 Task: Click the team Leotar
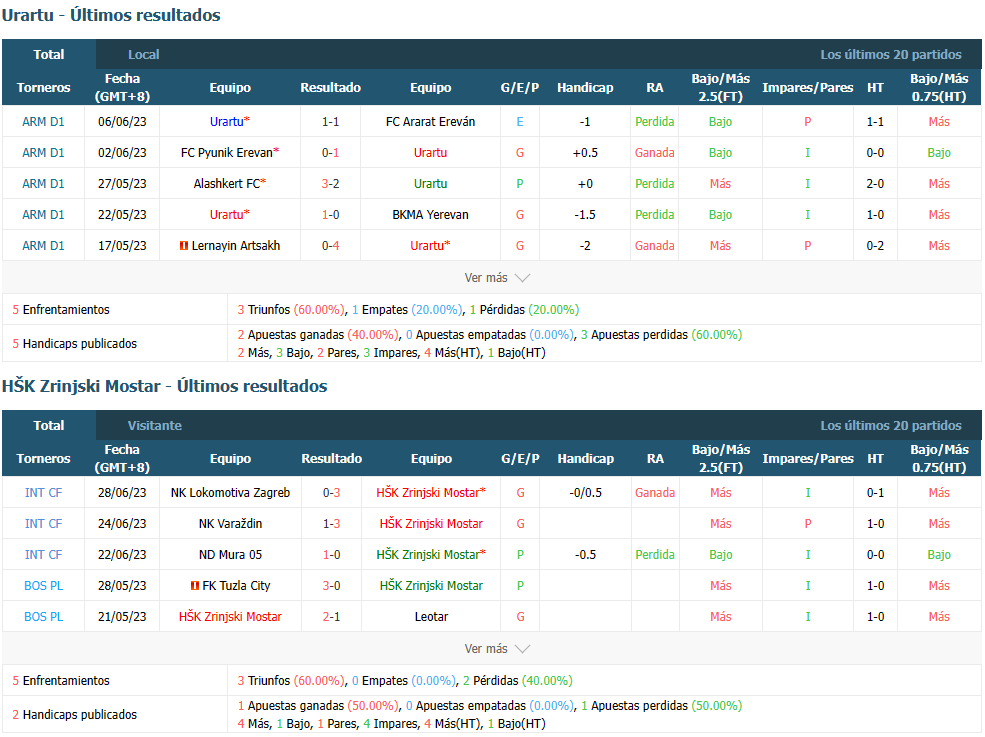tap(431, 616)
